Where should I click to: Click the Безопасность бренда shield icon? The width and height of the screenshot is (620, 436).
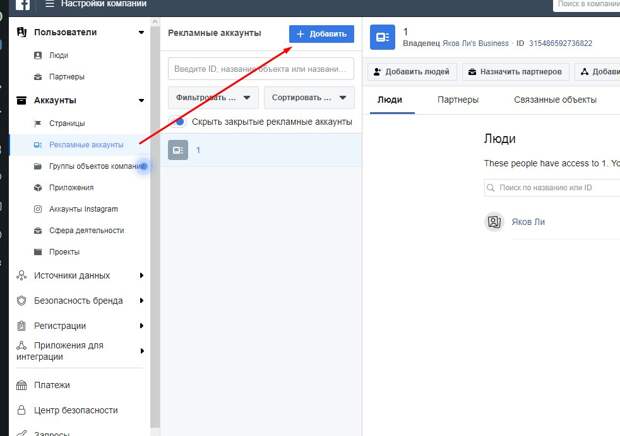(21, 301)
